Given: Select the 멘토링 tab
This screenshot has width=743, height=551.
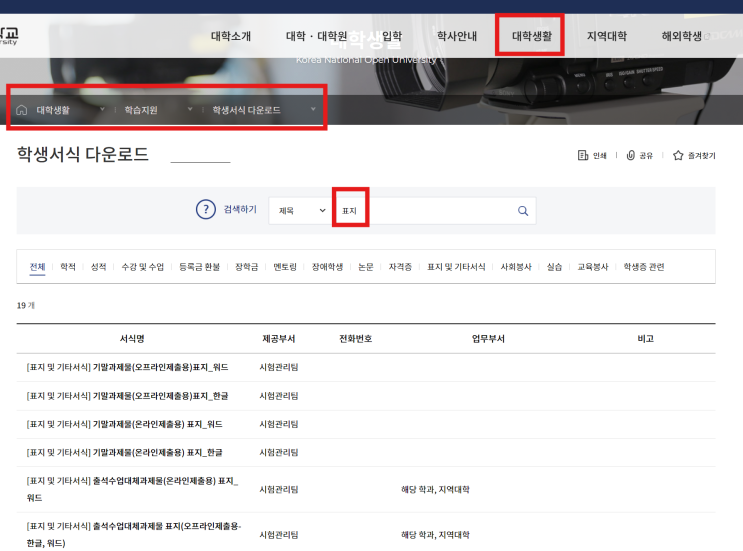Looking at the screenshot, I should 285,267.
